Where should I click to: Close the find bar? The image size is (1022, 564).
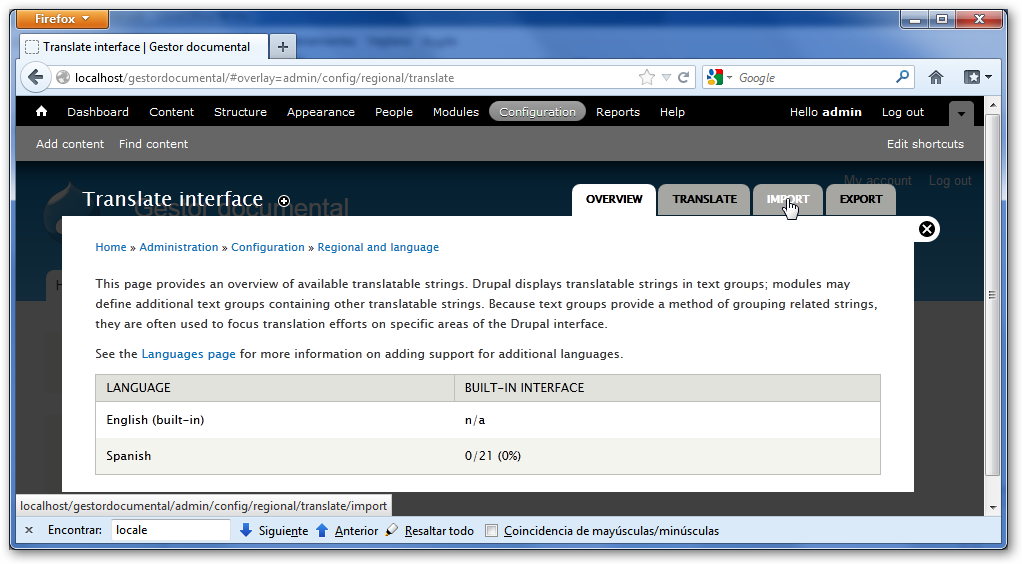[x=29, y=530]
